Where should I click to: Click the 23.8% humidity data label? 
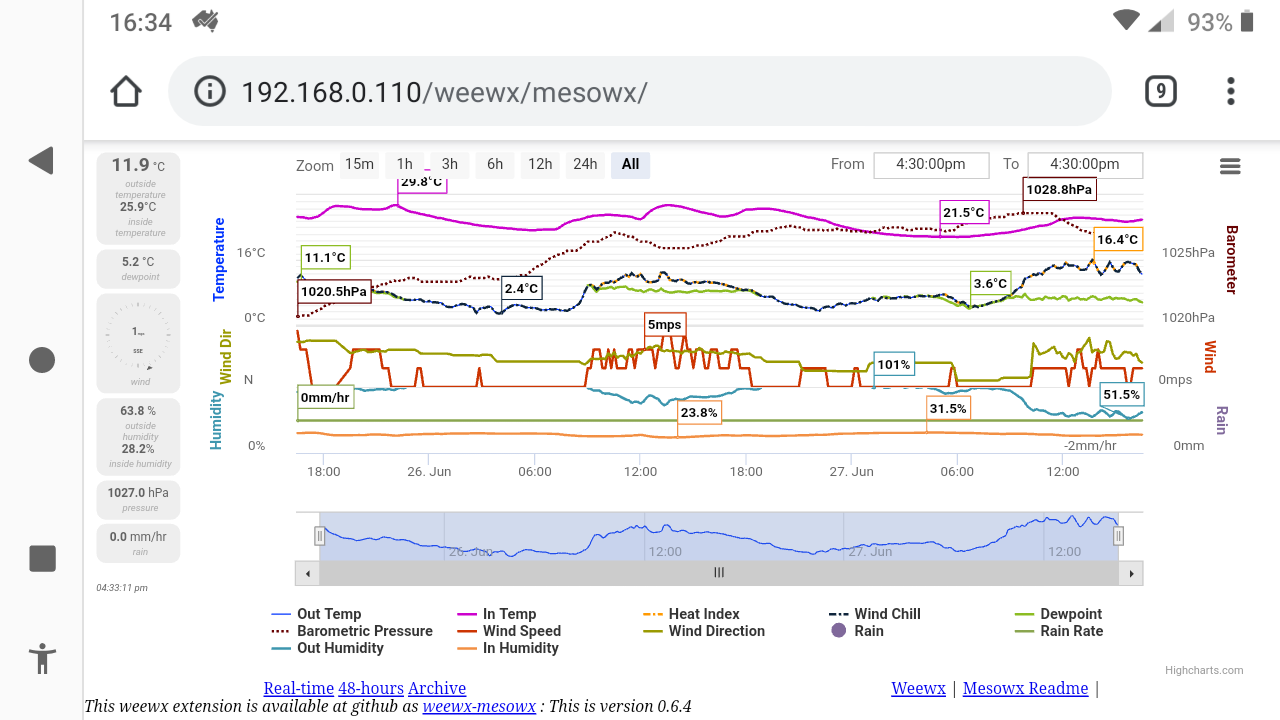[x=699, y=412]
